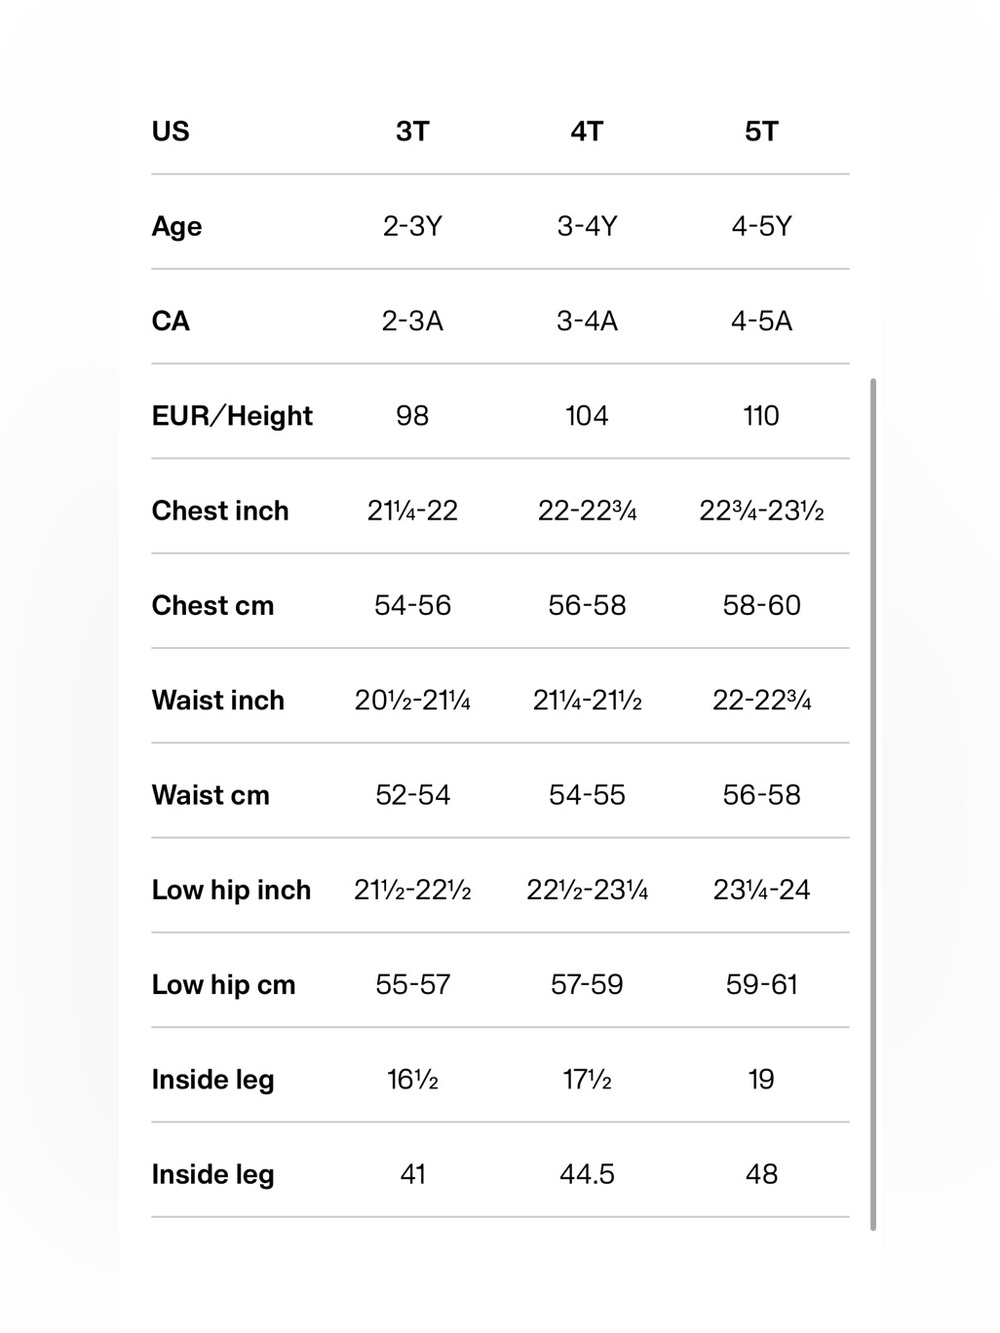This screenshot has width=1000, height=1333.
Task: Click the 2-3Y age cell
Action: click(412, 226)
